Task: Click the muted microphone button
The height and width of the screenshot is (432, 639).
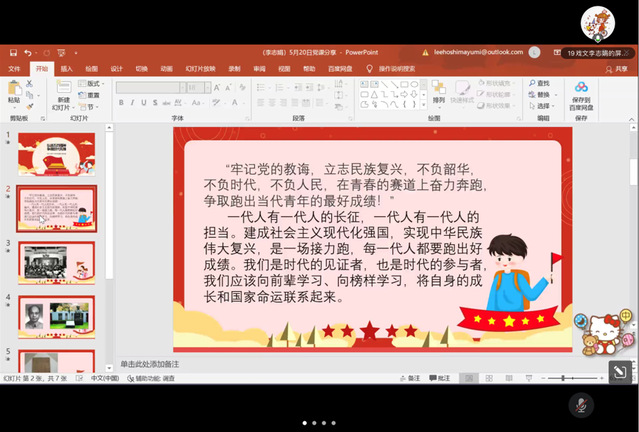Action: pyautogui.click(x=579, y=404)
